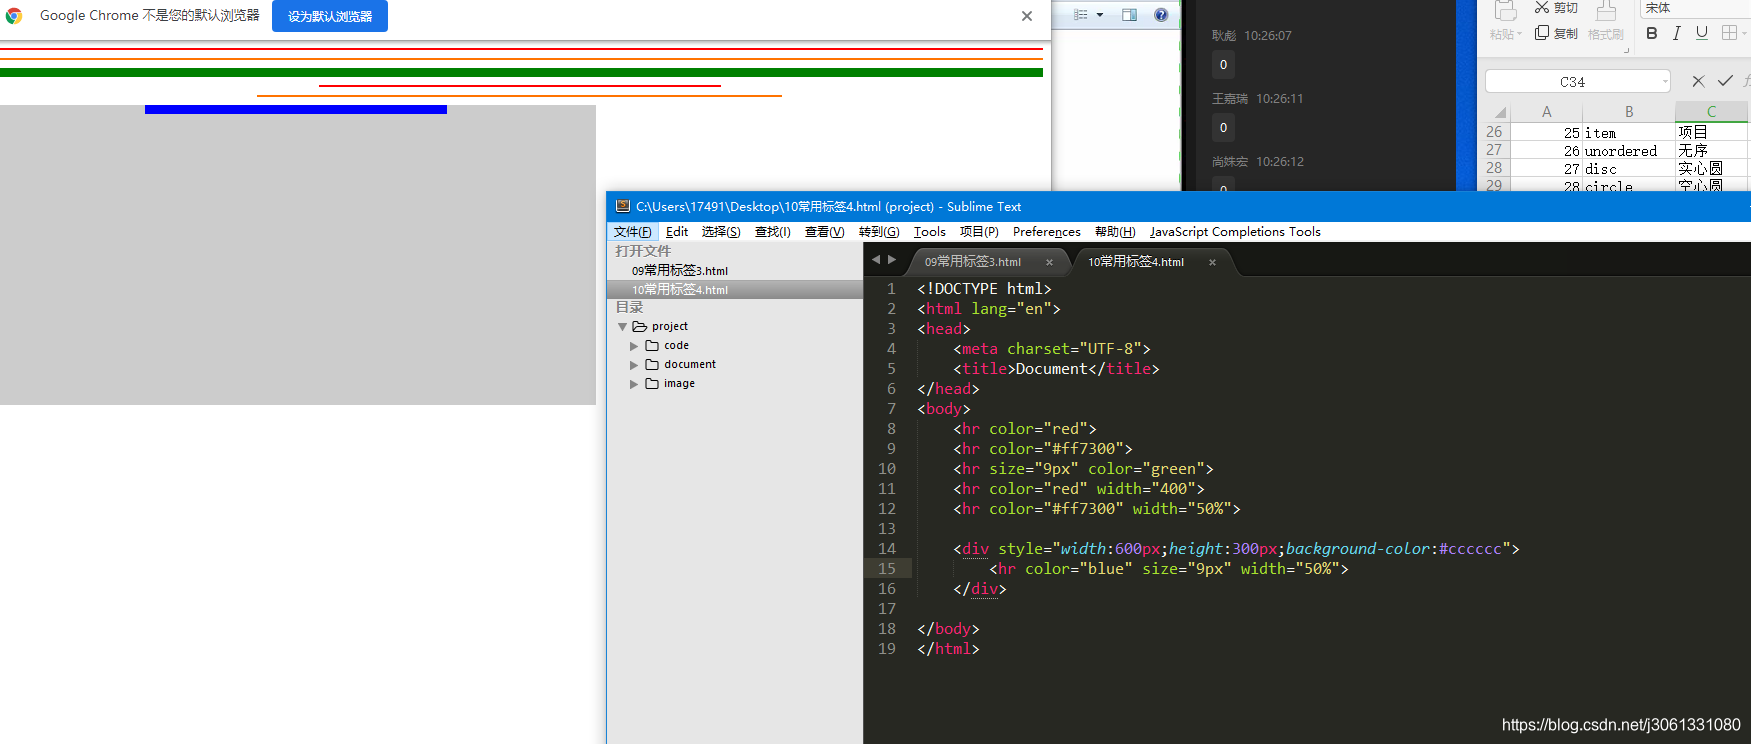The height and width of the screenshot is (744, 1751).
Task: Click the image folder icon
Action: 652,384
